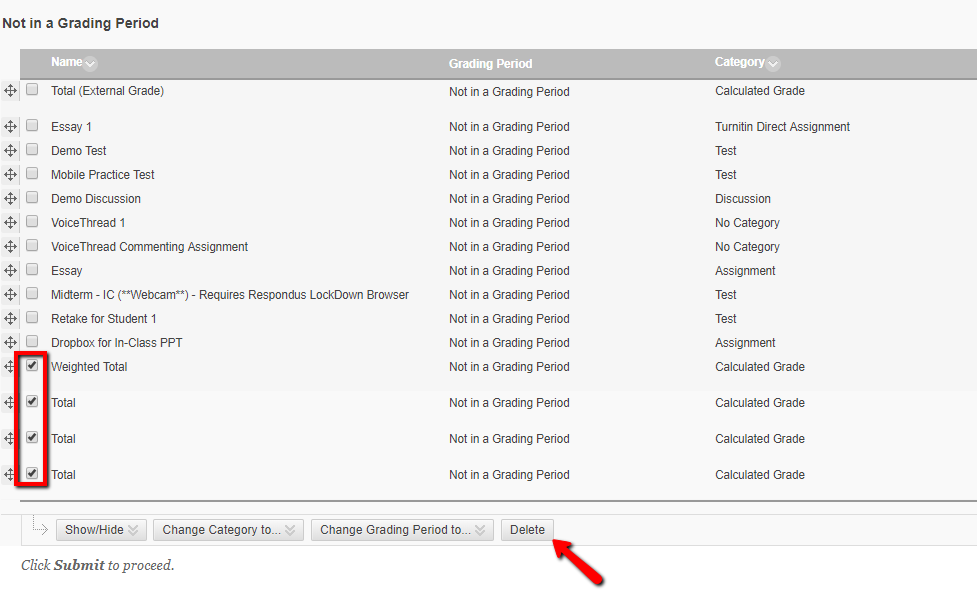Screen dimensions: 977x607
Task: Click the Delete button
Action: 527,530
